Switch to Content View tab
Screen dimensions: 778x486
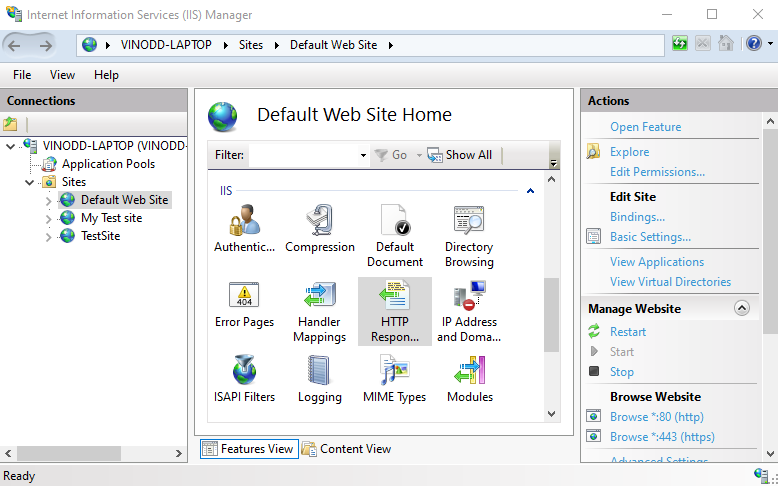[x=346, y=449]
